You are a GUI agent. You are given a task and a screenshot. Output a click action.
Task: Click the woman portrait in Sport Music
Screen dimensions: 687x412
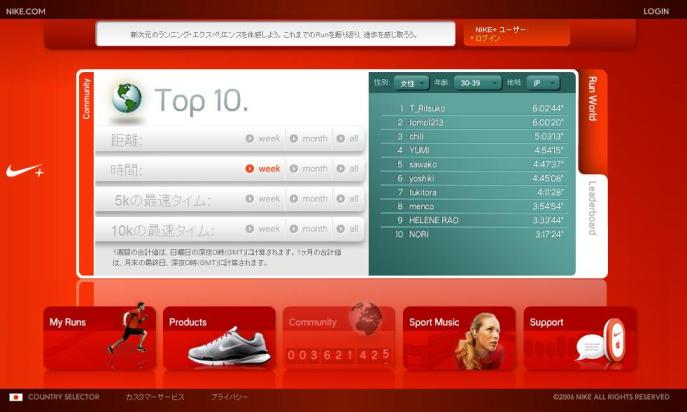pos(479,341)
